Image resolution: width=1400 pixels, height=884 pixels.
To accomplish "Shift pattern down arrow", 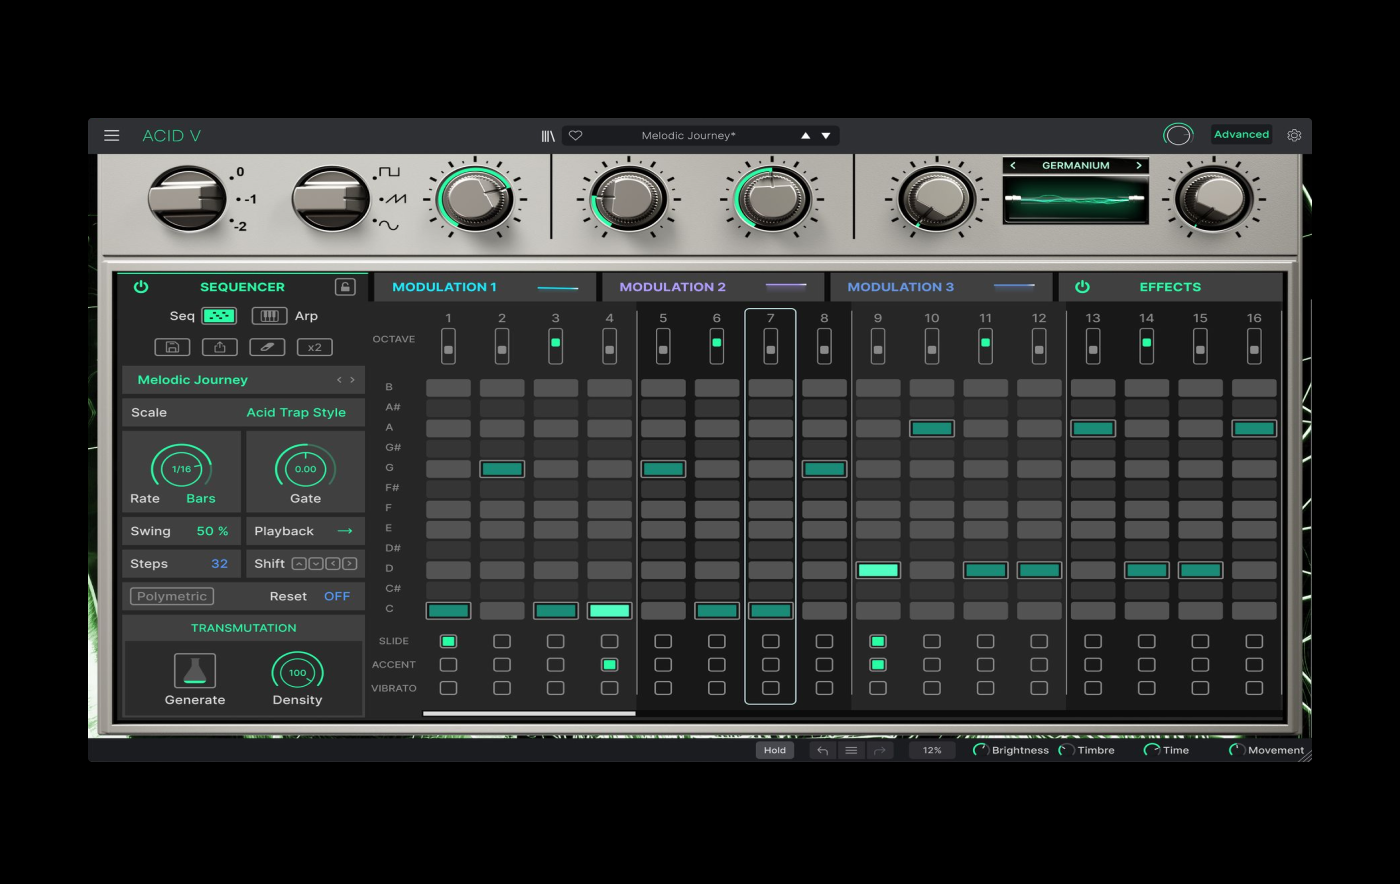I will pyautogui.click(x=315, y=564).
